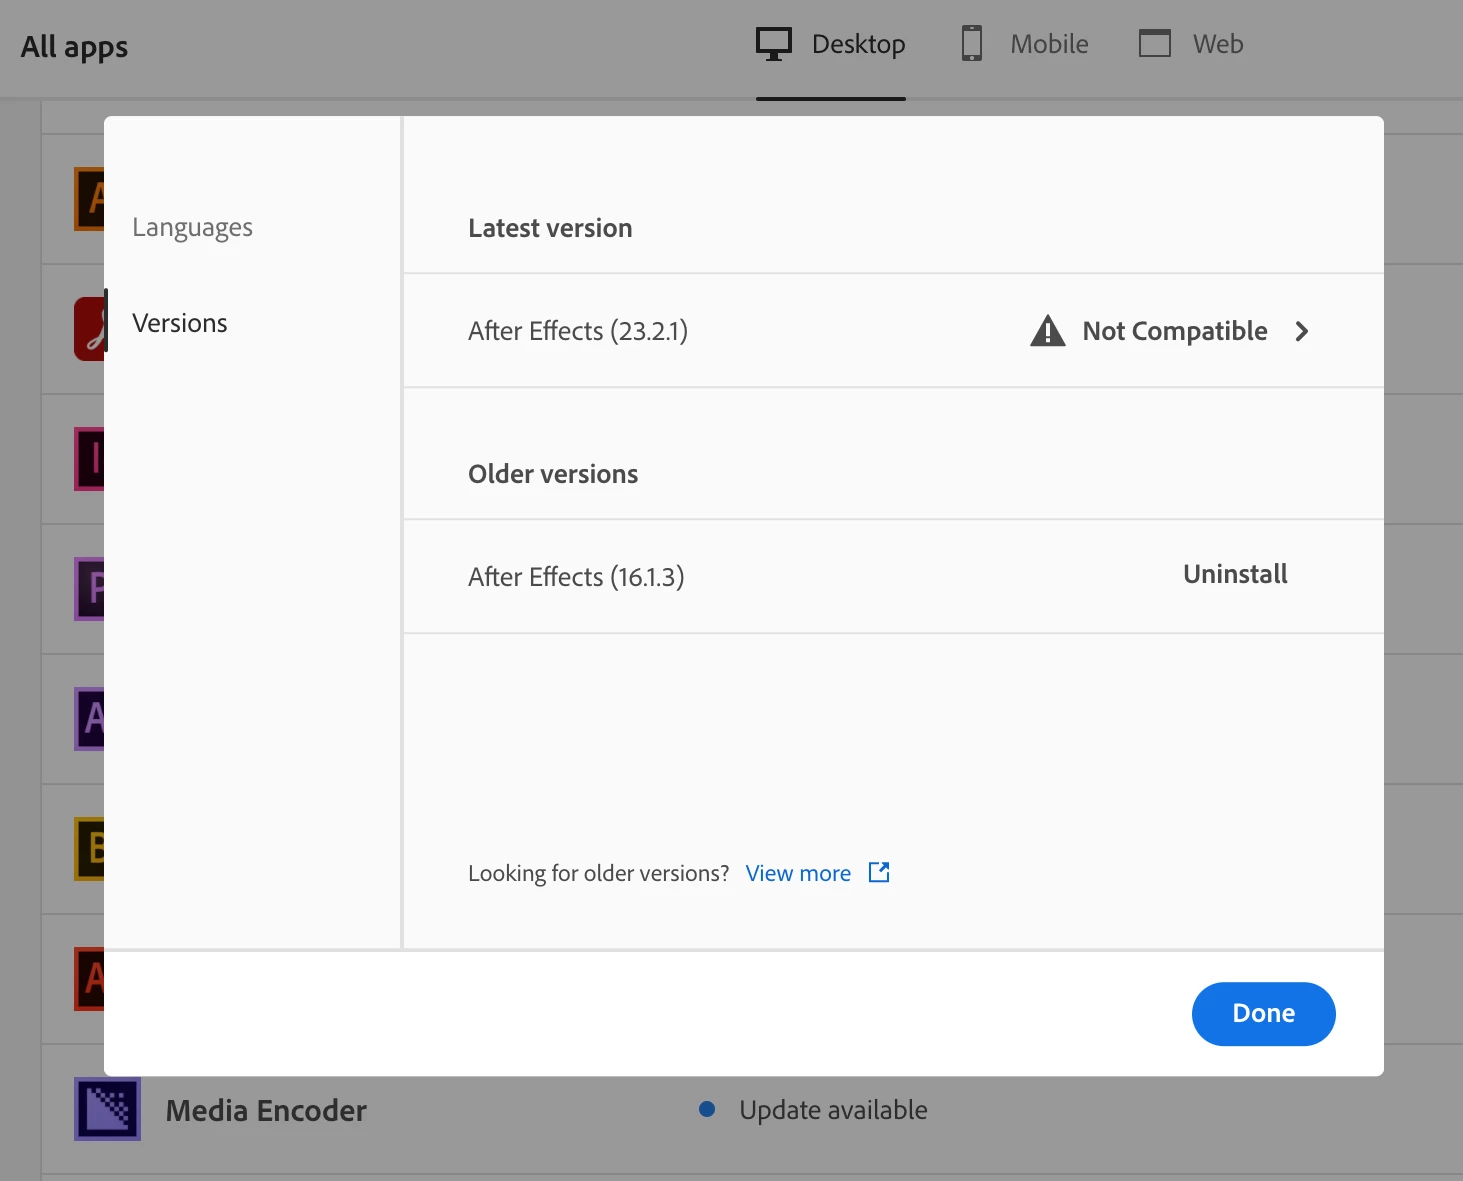Open the Languages section in sidebar
The image size is (1463, 1181).
tap(192, 228)
